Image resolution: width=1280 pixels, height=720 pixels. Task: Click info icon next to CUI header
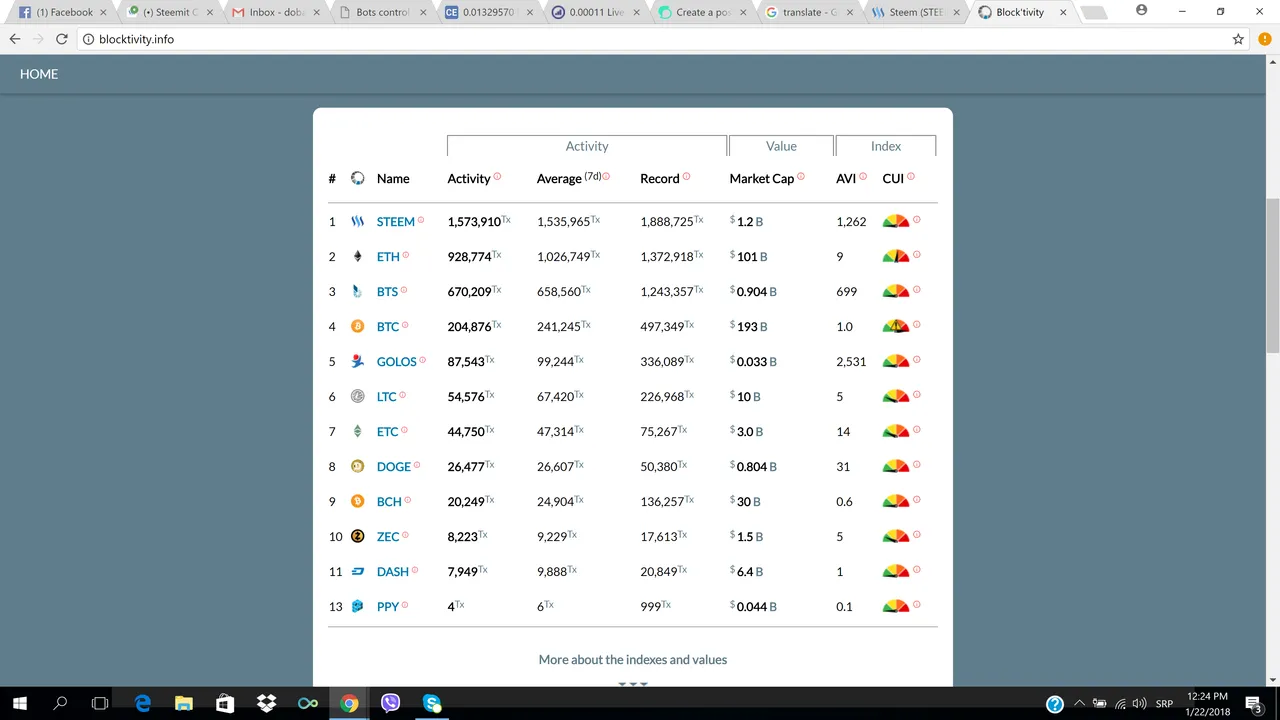click(x=910, y=176)
